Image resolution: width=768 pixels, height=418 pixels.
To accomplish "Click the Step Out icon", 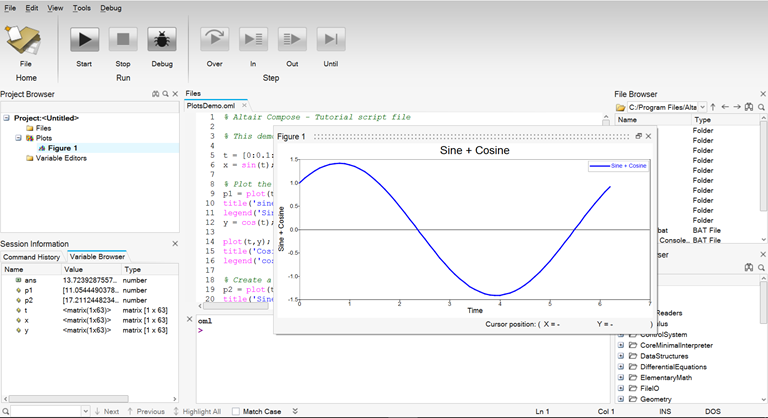I will tap(292, 40).
